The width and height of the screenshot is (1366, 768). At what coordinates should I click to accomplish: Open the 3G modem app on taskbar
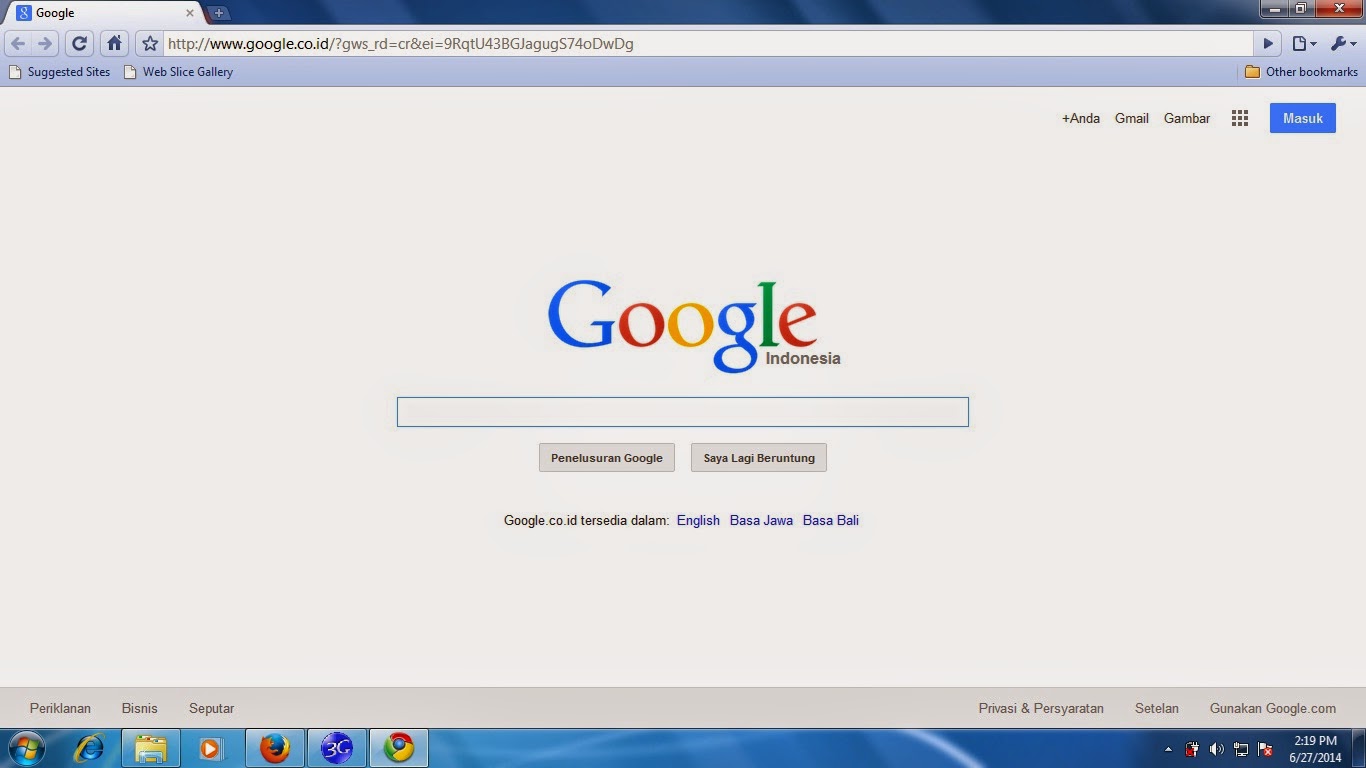[337, 748]
